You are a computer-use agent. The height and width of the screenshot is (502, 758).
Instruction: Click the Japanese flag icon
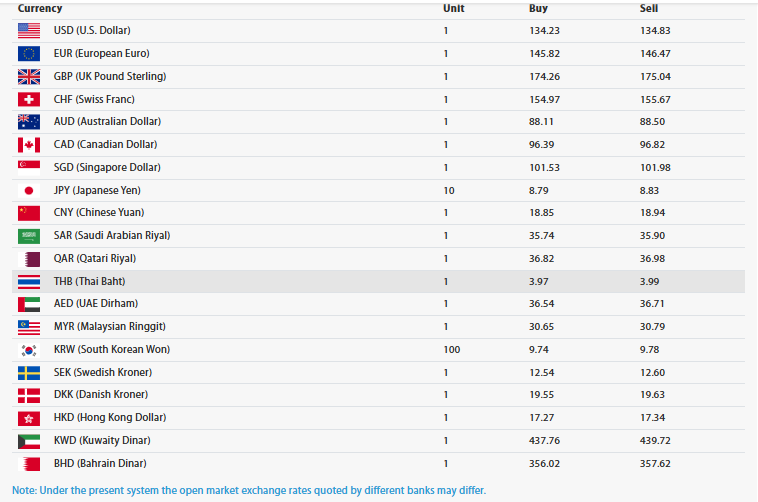[x=29, y=191]
